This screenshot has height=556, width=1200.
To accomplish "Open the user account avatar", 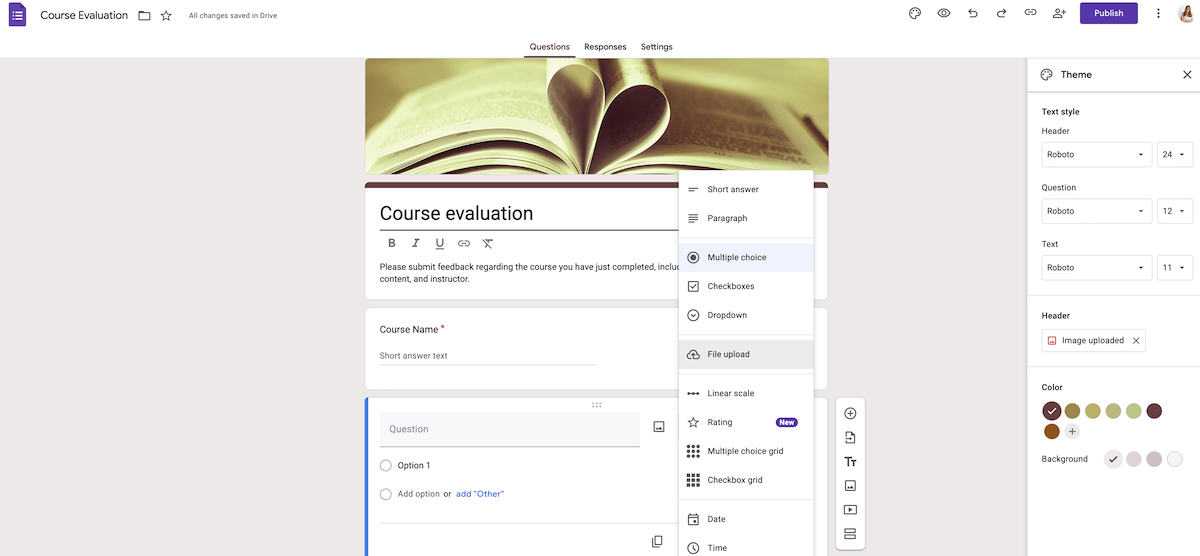I will point(1185,13).
